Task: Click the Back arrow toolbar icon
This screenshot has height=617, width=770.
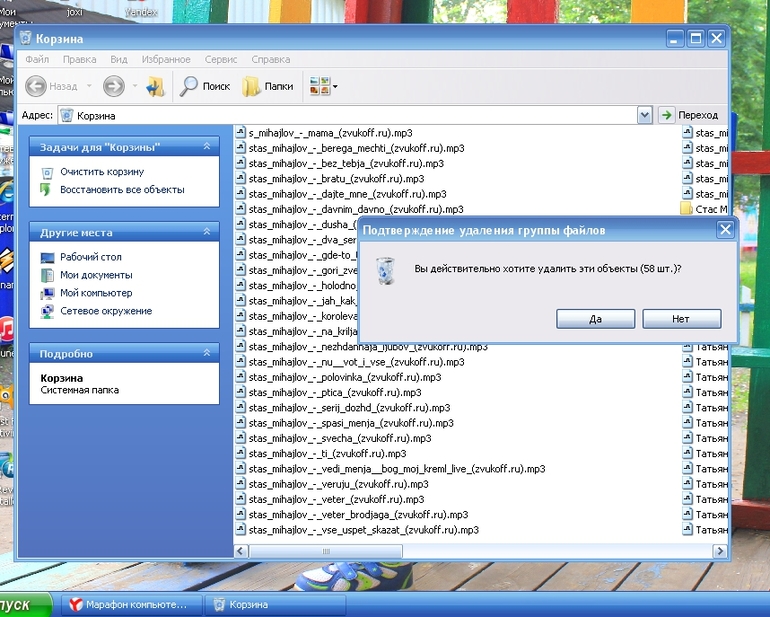Action: pos(36,86)
